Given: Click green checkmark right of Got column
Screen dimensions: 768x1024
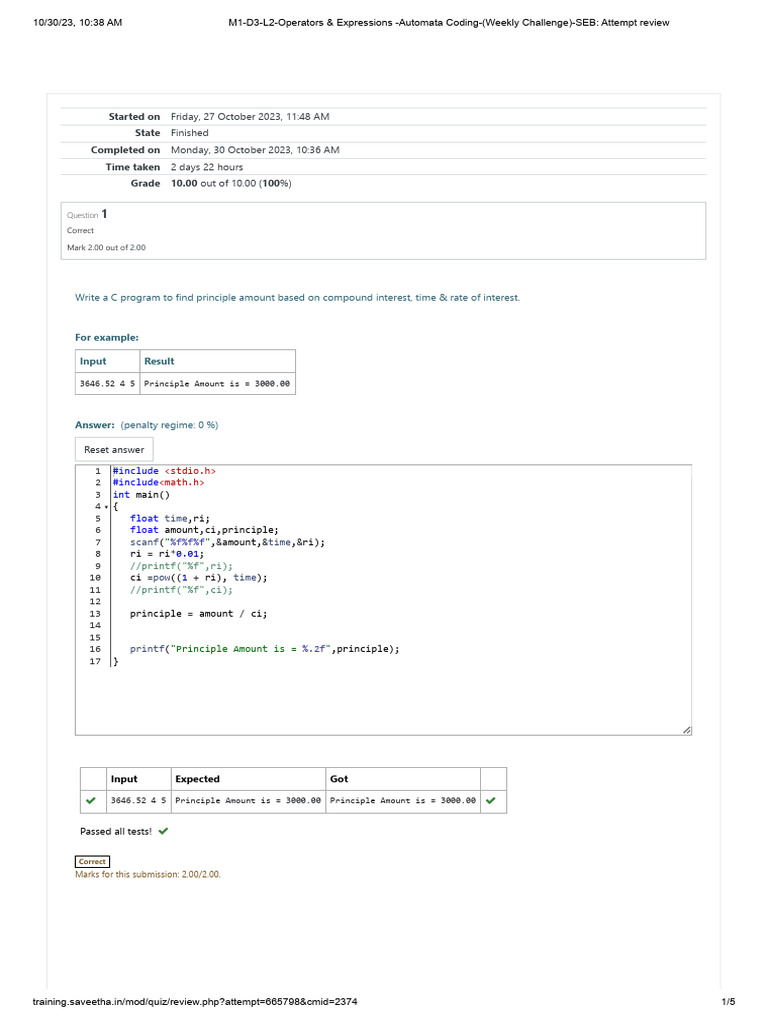Looking at the screenshot, I should pos(491,800).
